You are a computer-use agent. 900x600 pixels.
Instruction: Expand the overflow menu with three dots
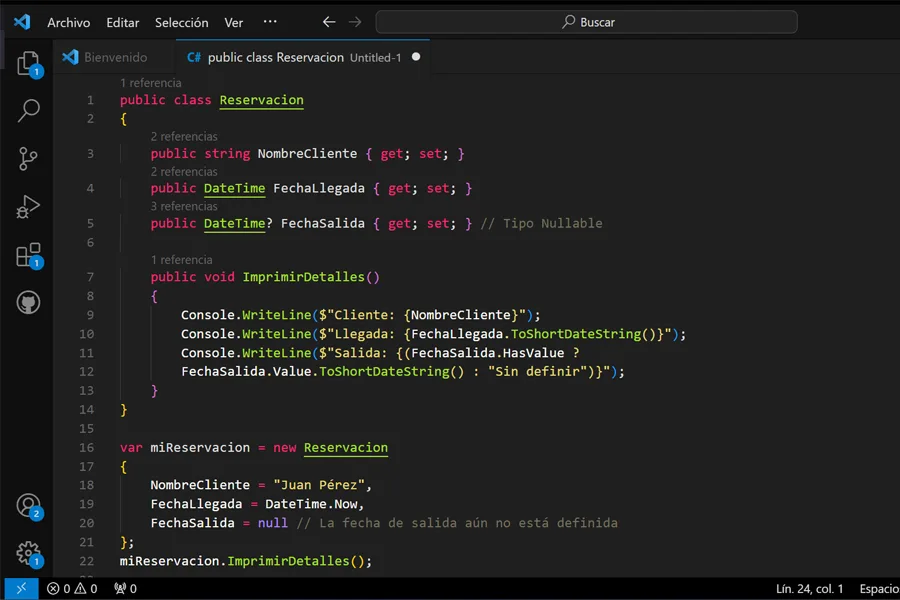click(270, 22)
